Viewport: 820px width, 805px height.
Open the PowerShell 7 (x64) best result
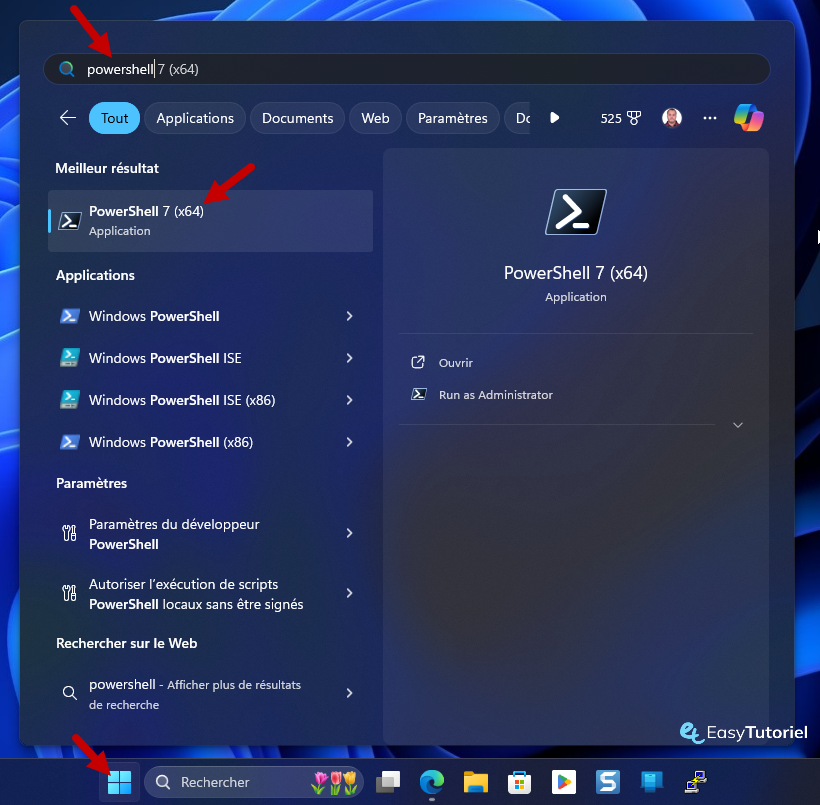tap(210, 221)
